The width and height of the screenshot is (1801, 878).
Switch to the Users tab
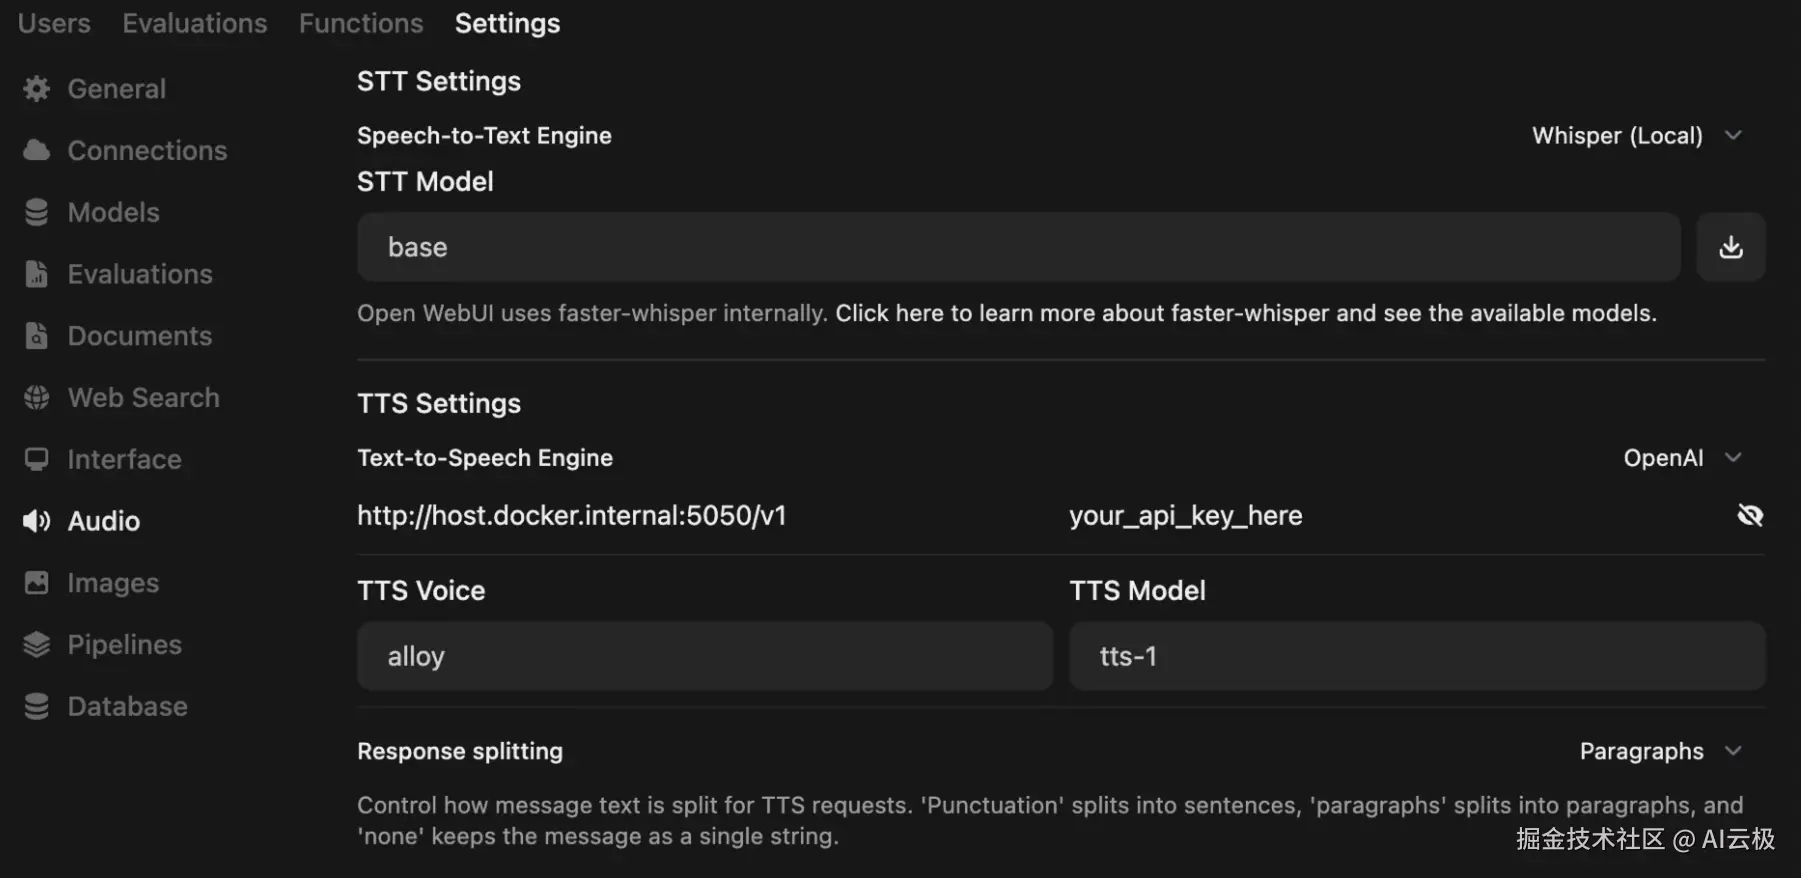click(x=54, y=23)
